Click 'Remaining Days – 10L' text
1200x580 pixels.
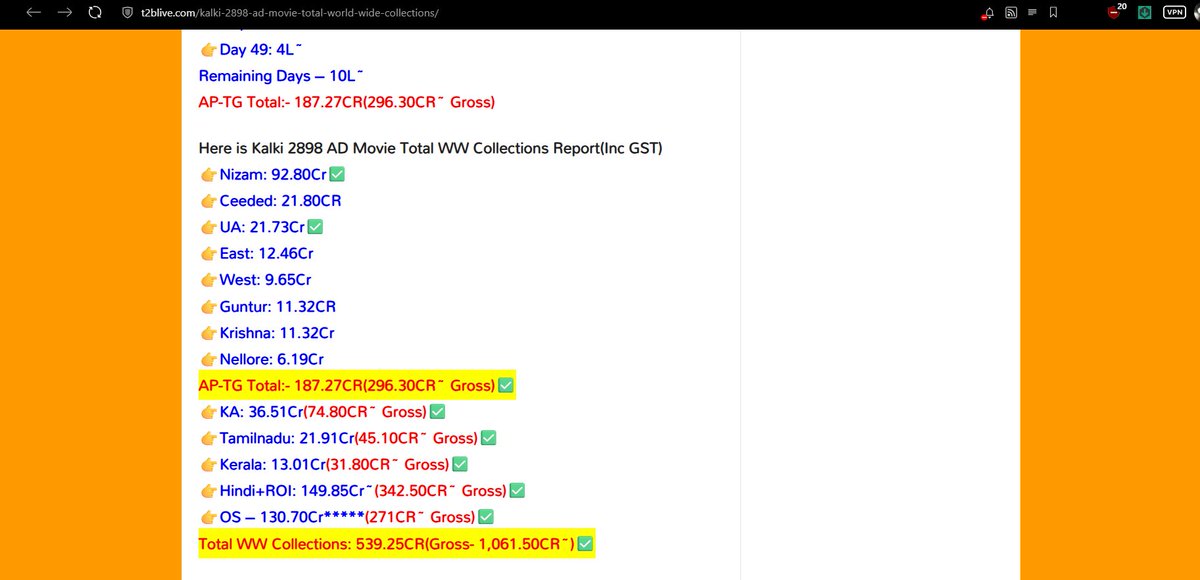tap(281, 75)
